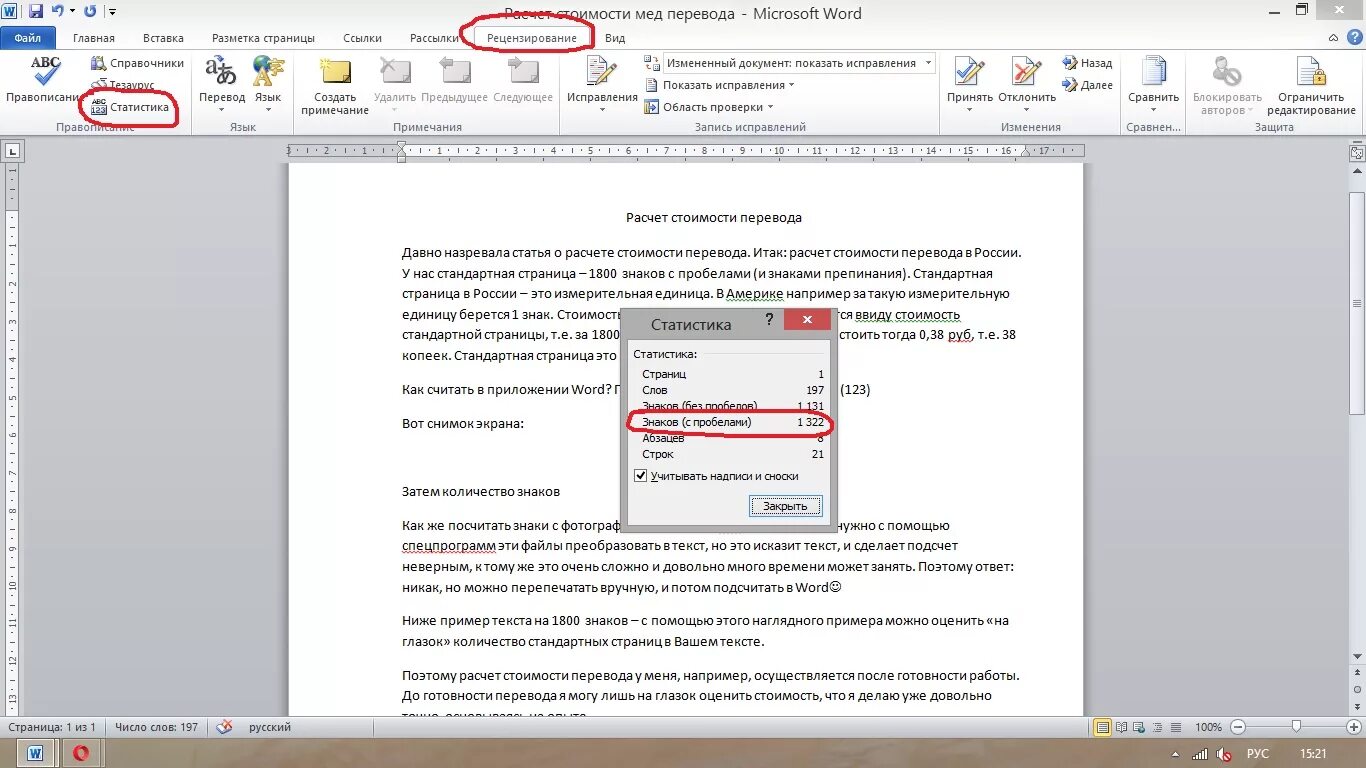
Task: Close Статистика dialog with red X
Action: coord(807,320)
